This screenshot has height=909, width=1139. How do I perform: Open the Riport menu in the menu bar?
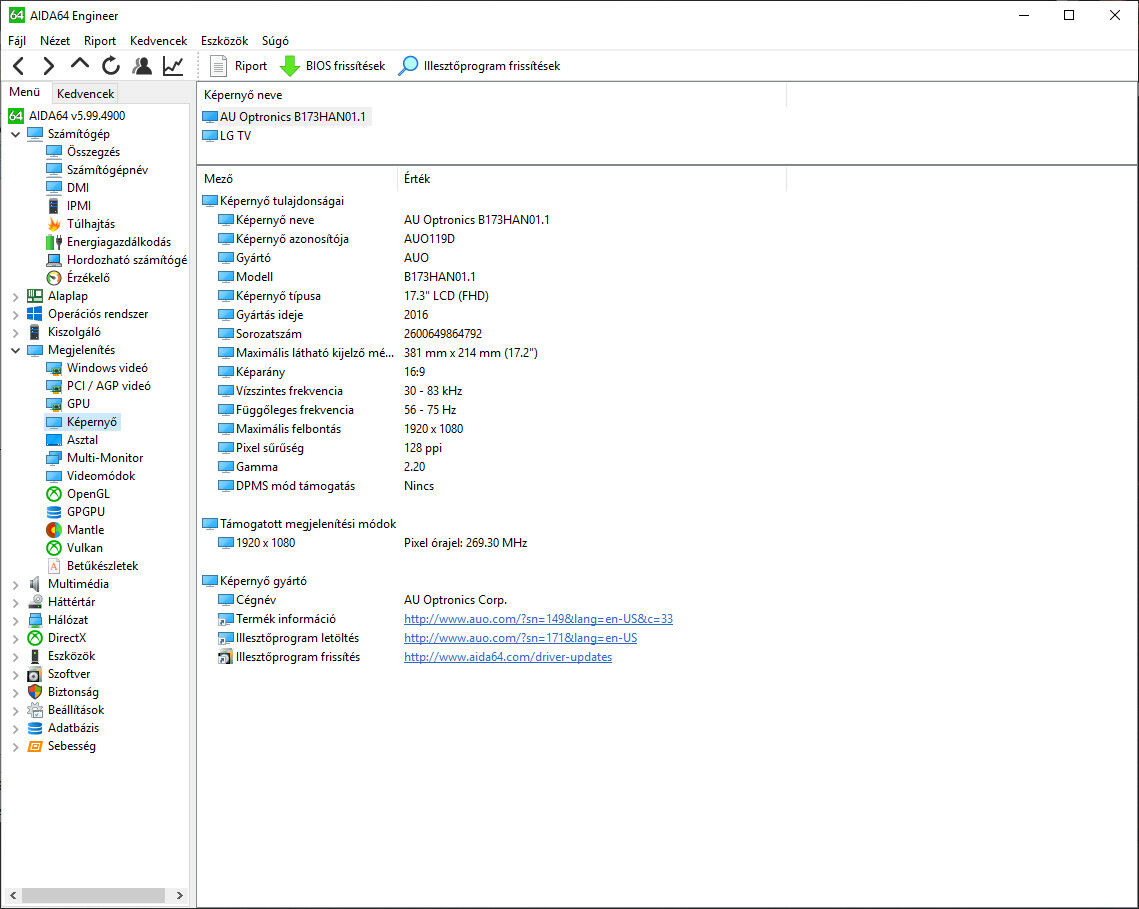(100, 41)
